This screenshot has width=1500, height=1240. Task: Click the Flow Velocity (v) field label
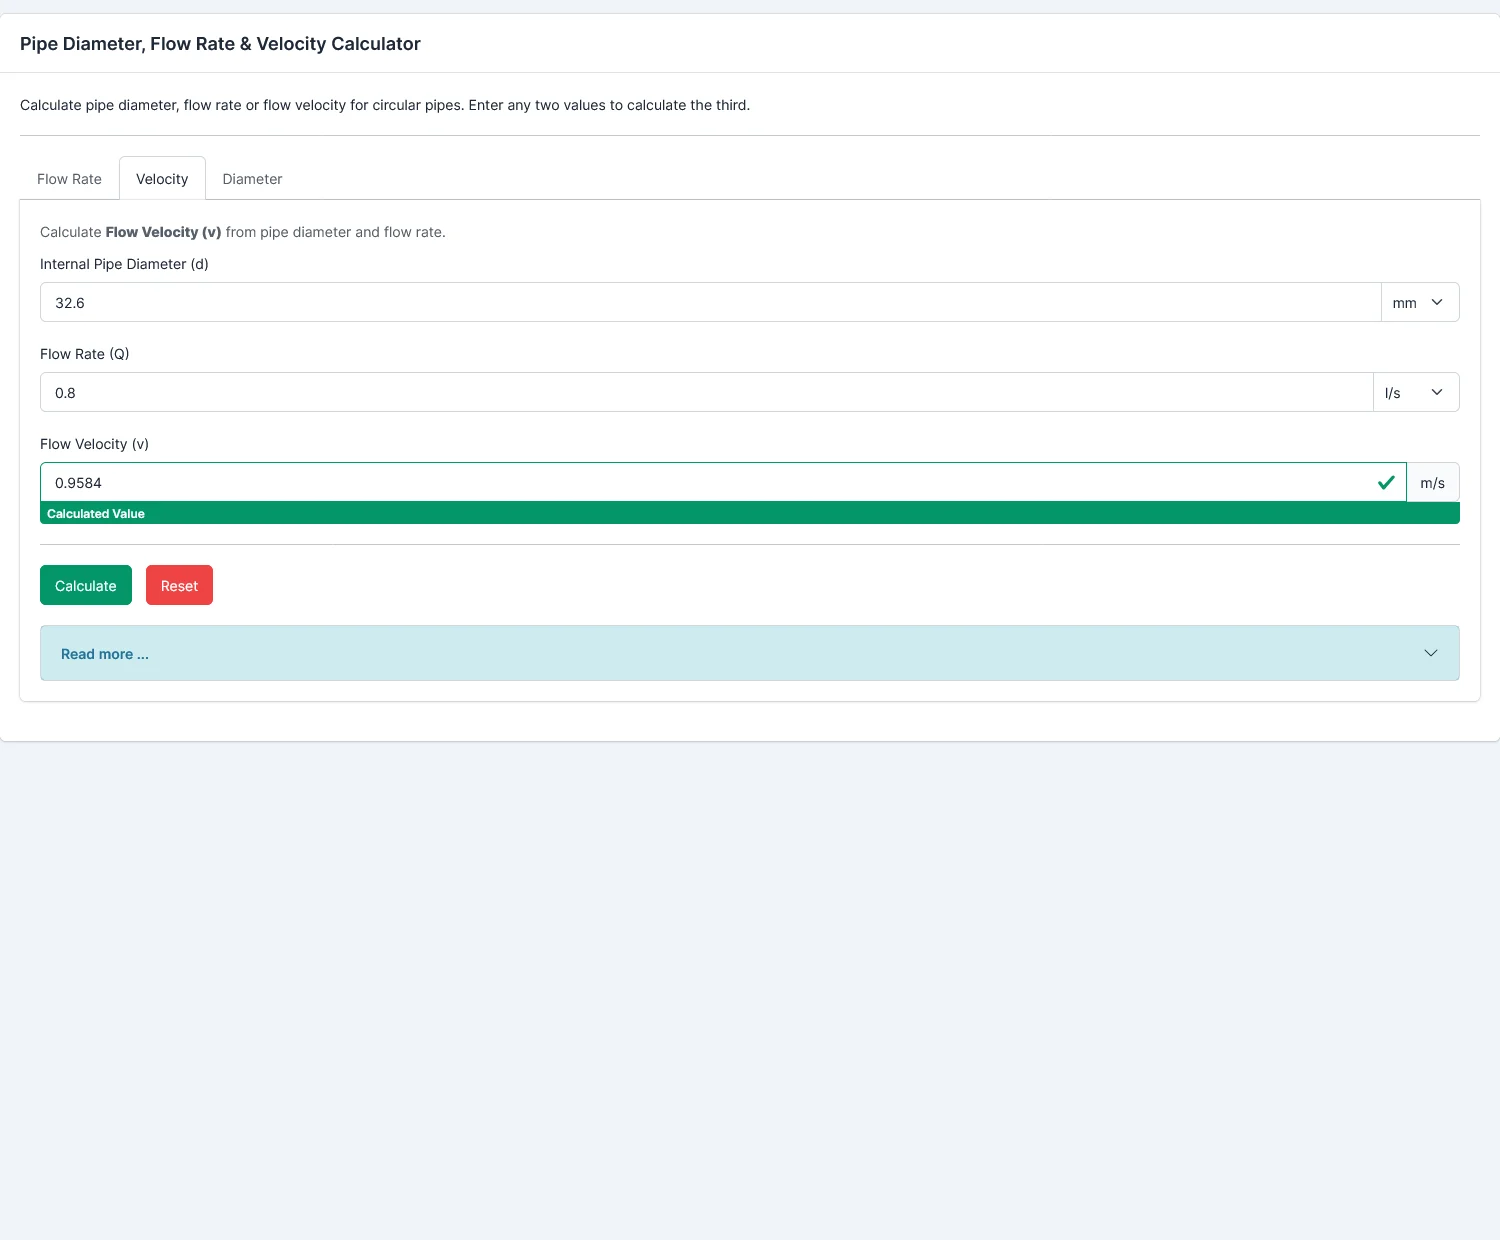[94, 444]
